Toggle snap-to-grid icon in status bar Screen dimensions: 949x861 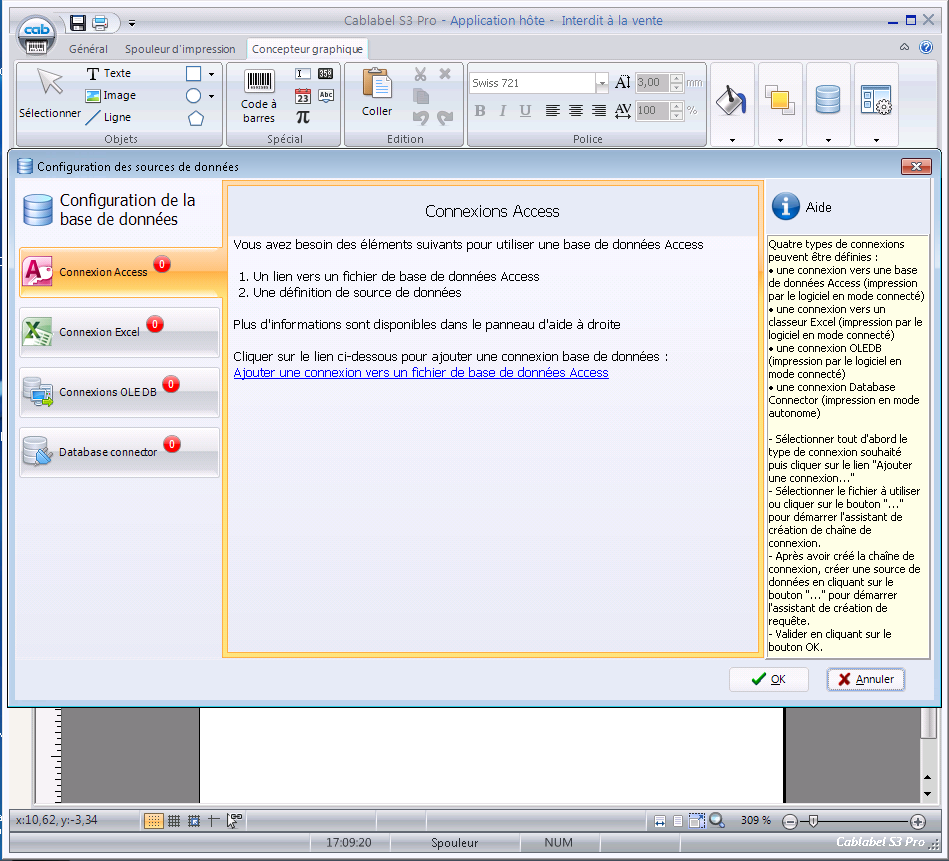point(194,820)
